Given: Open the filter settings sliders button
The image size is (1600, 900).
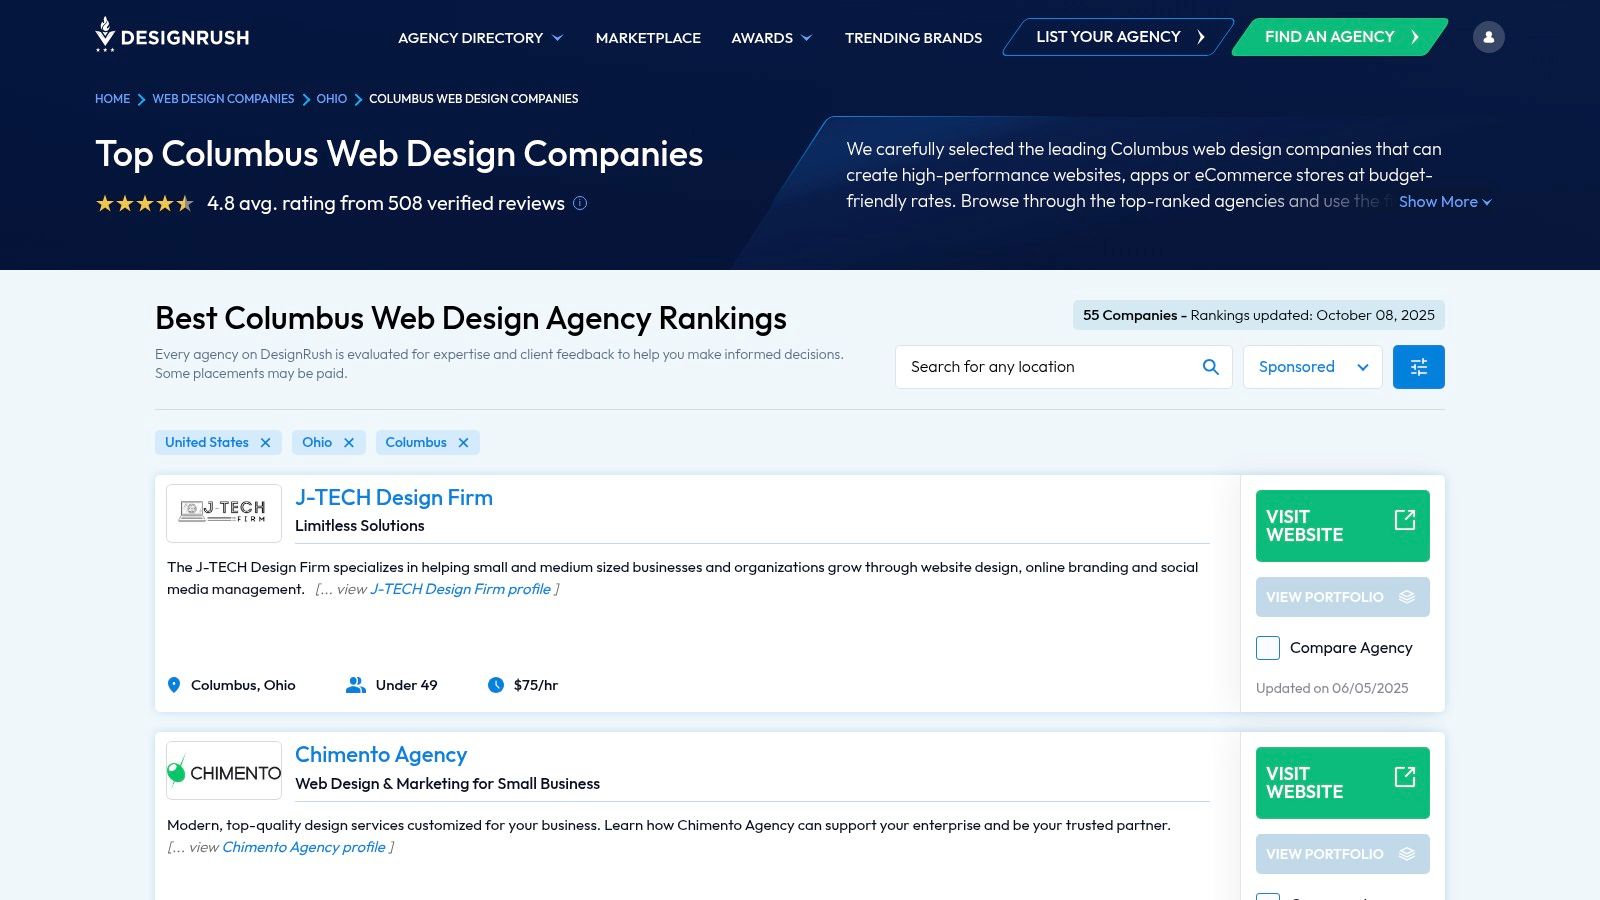Looking at the screenshot, I should pyautogui.click(x=1418, y=367).
